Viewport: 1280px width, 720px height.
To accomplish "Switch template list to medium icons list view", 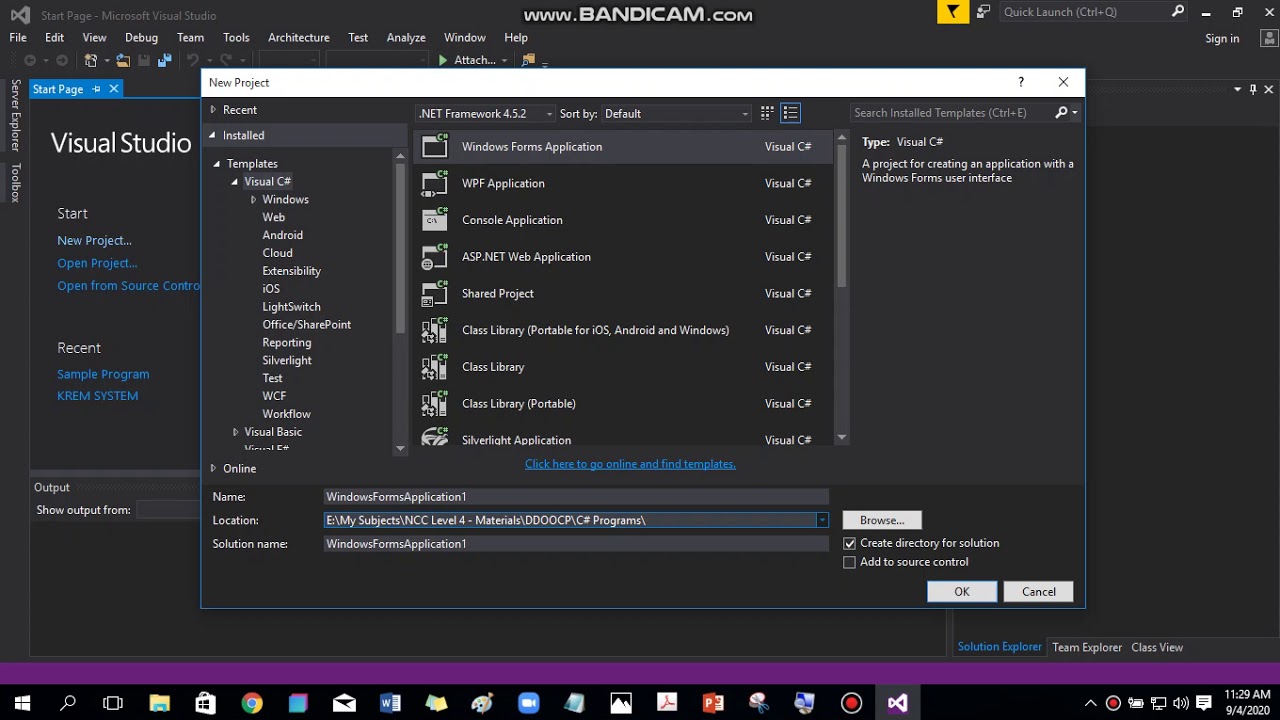I will tap(790, 113).
